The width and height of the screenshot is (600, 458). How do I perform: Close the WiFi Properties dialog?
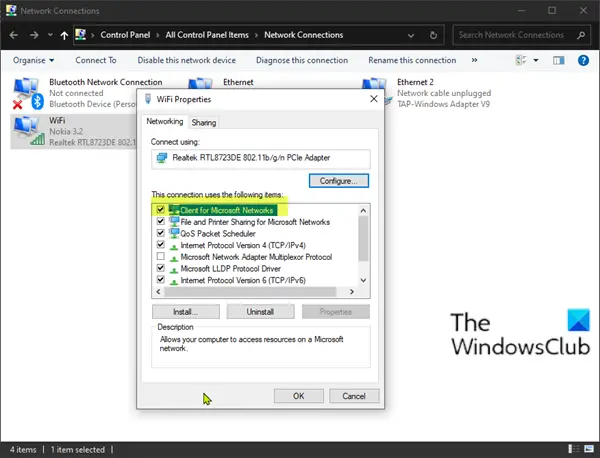pyautogui.click(x=374, y=99)
